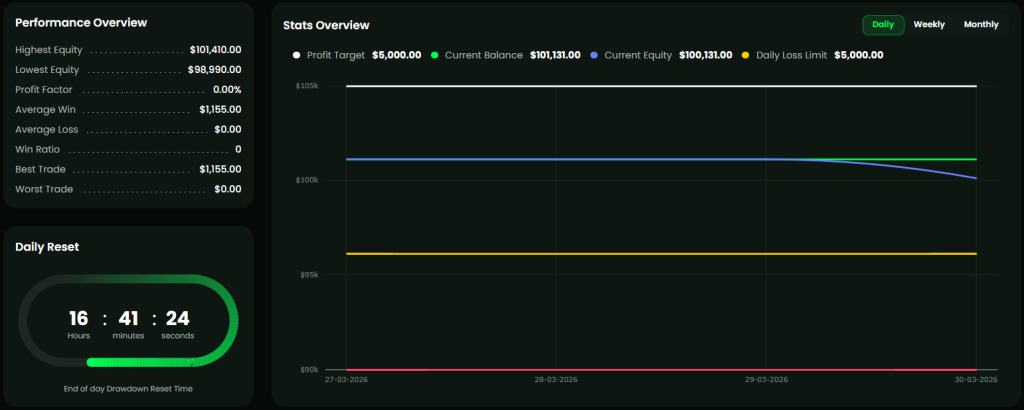Viewport: 1024px width, 410px height.
Task: Click the 27-03-2026 date on chart axis
Action: pos(346,380)
